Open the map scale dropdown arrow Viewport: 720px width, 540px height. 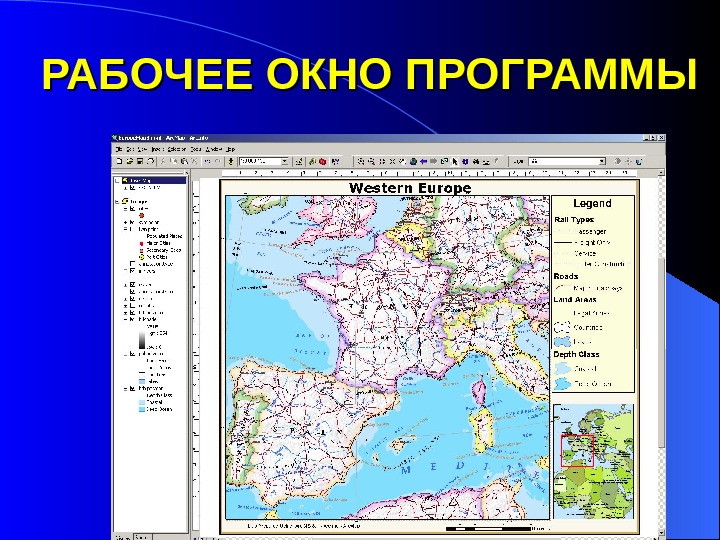(x=285, y=161)
